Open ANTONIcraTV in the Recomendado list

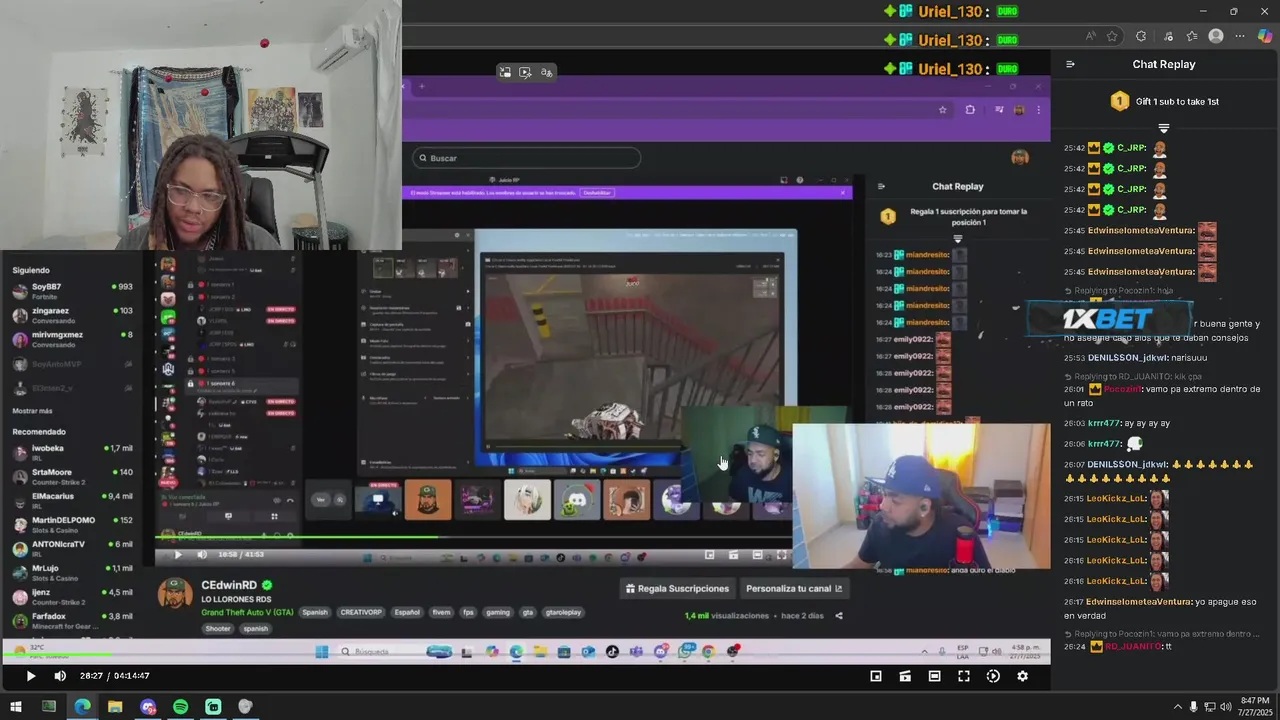pyautogui.click(x=72, y=548)
